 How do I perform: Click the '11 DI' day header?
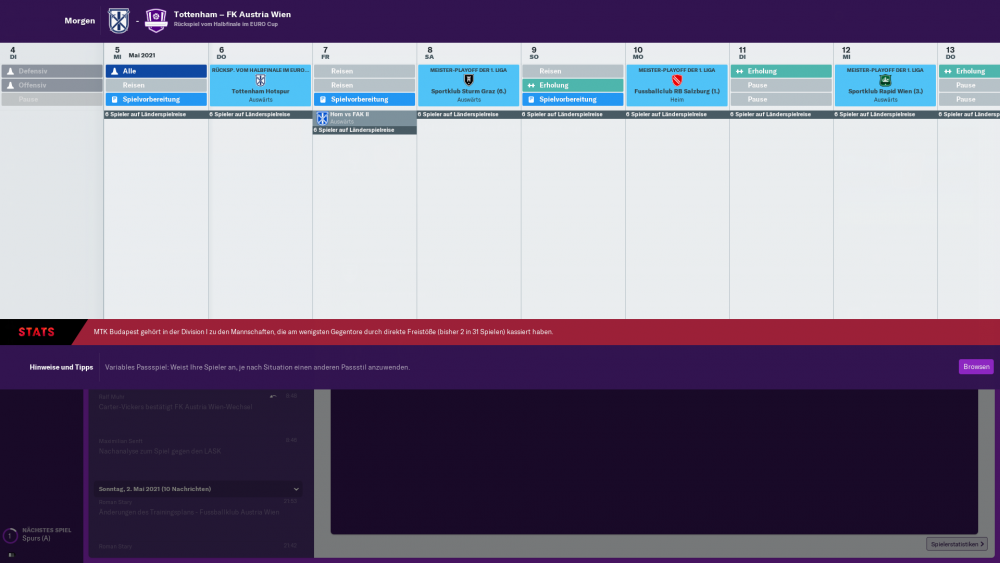click(742, 53)
